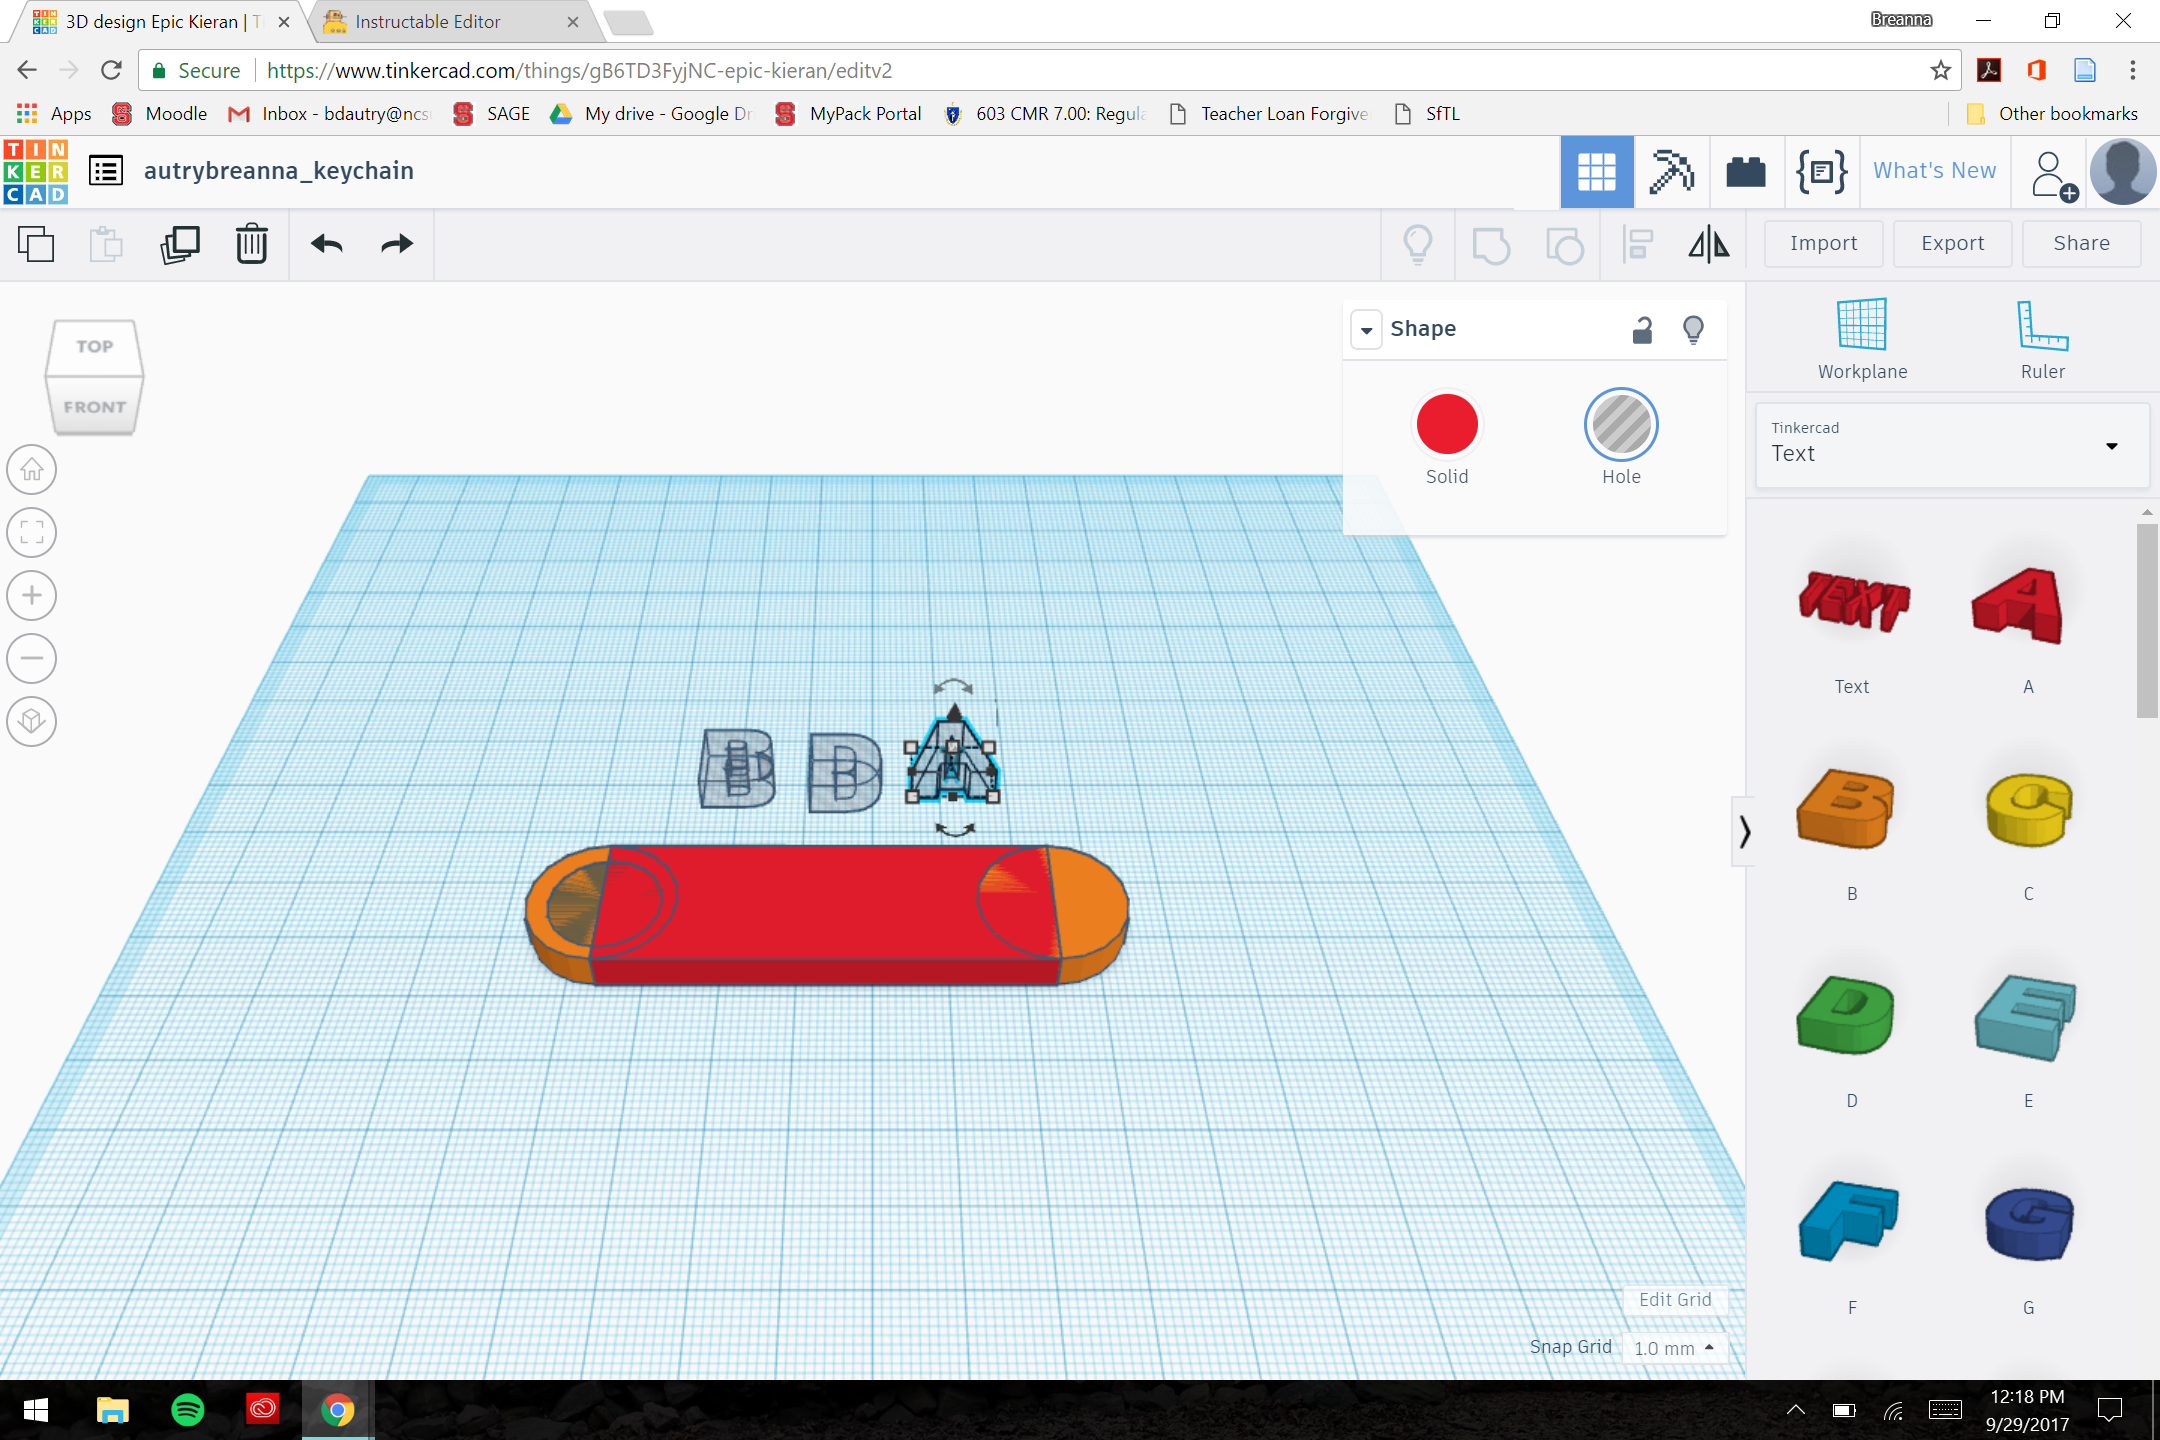Undo the last action
2160x1440 pixels.
coord(327,244)
